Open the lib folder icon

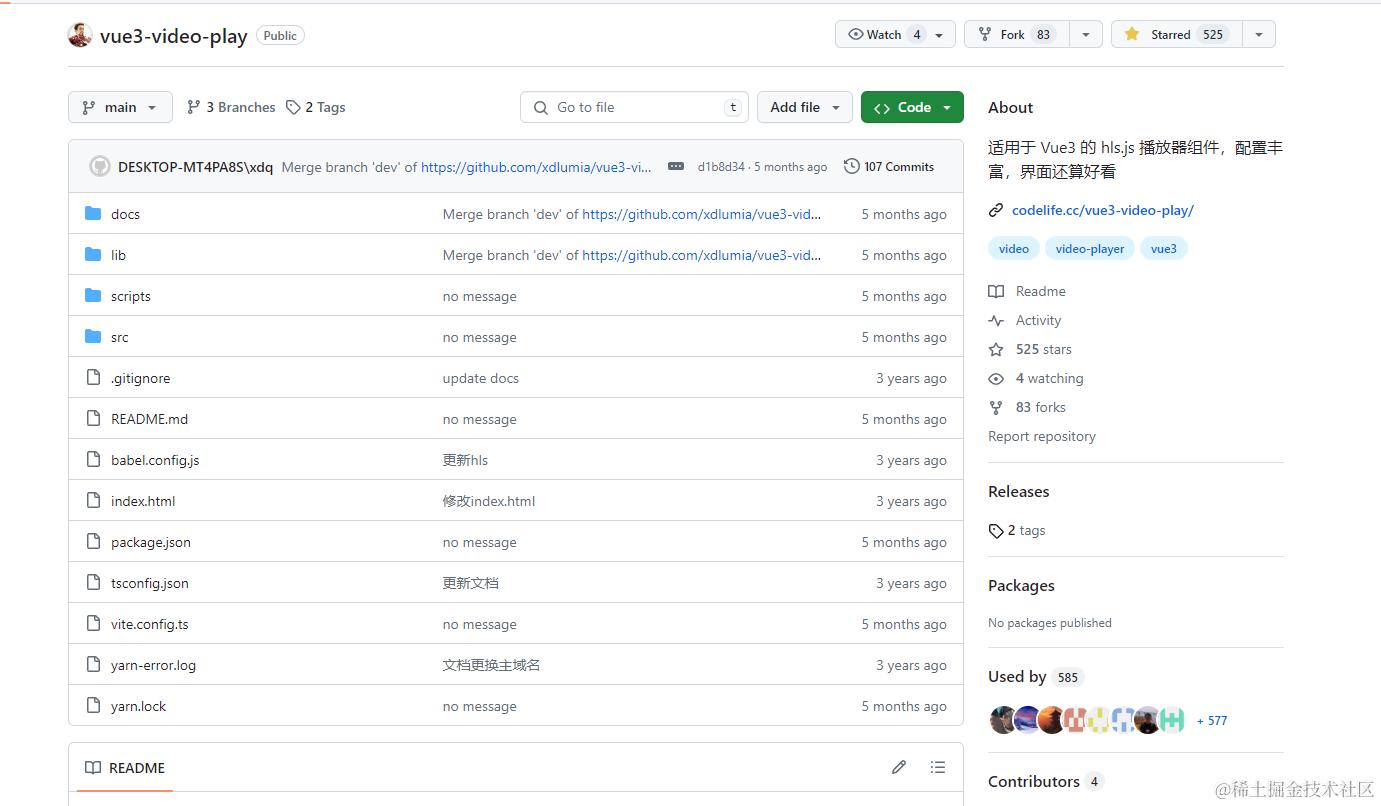click(x=94, y=255)
